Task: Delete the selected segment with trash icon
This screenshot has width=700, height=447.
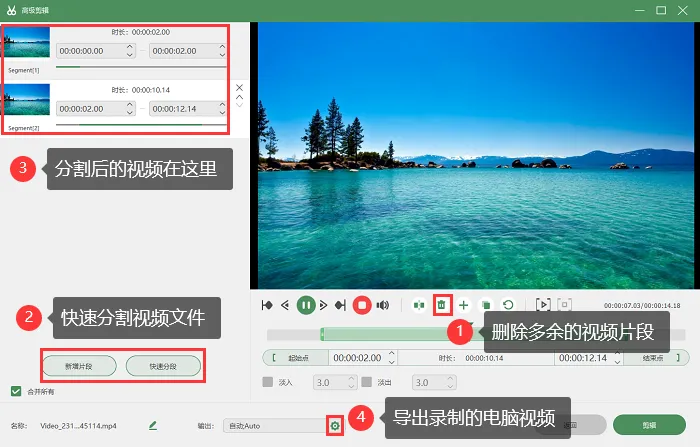Action: 442,305
